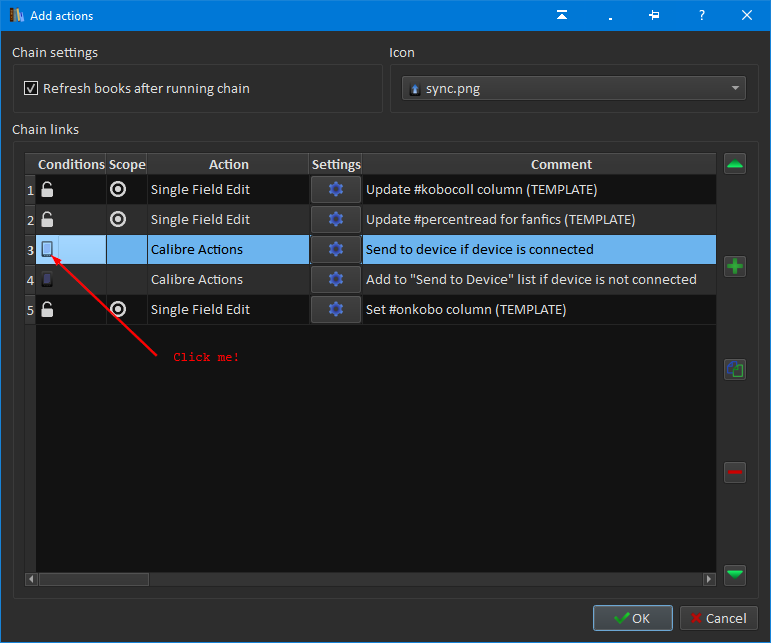This screenshot has height=643, width=771.
Task: Click the Calibre books icon in title bar
Action: tap(17, 15)
